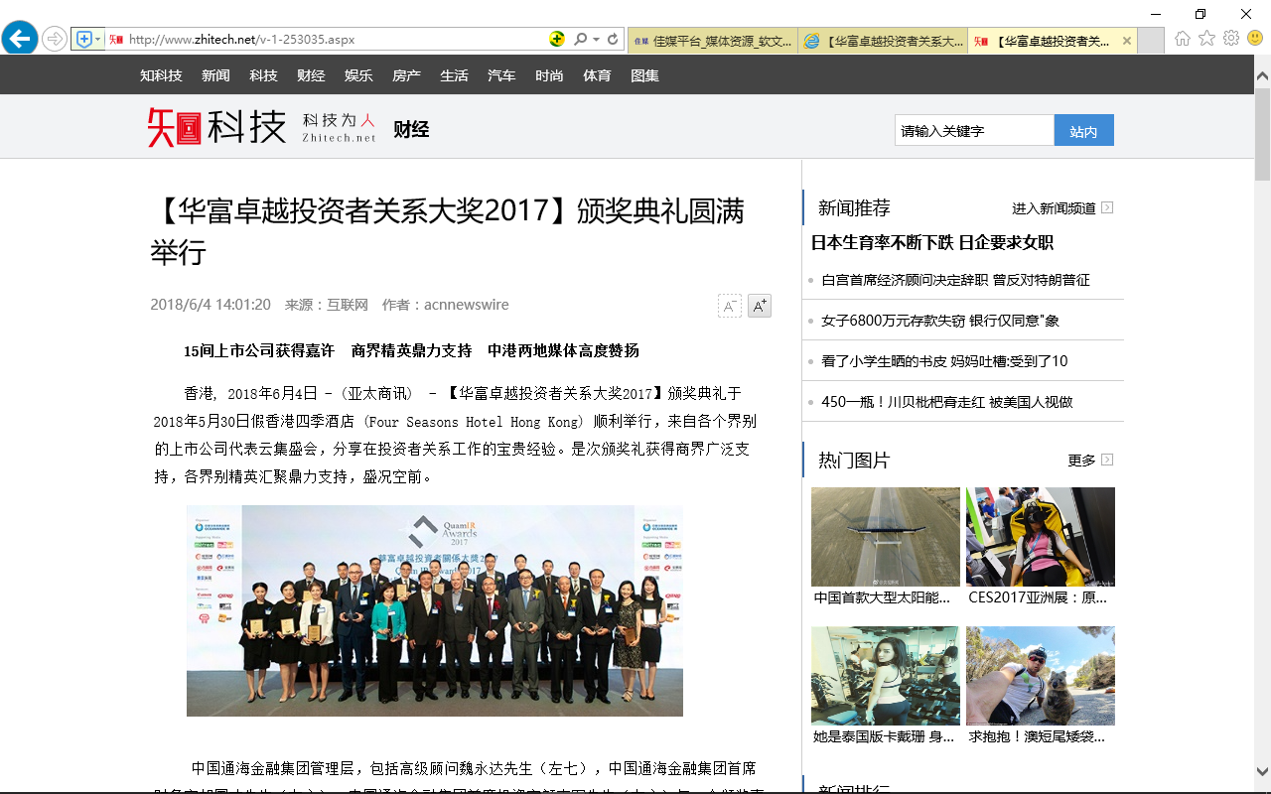Open news link 看了小学生晒的书皮
The width and height of the screenshot is (1271, 794).
click(x=944, y=361)
